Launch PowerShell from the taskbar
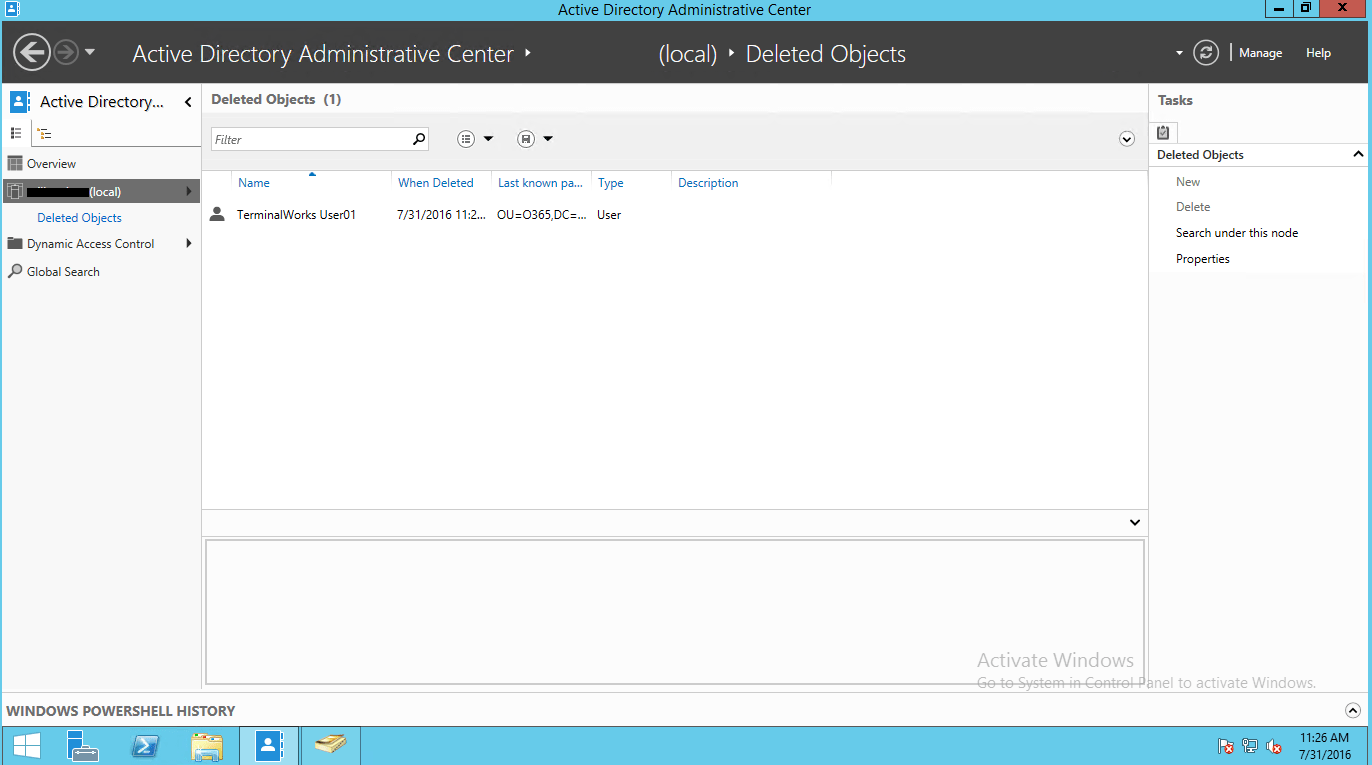 coord(145,745)
